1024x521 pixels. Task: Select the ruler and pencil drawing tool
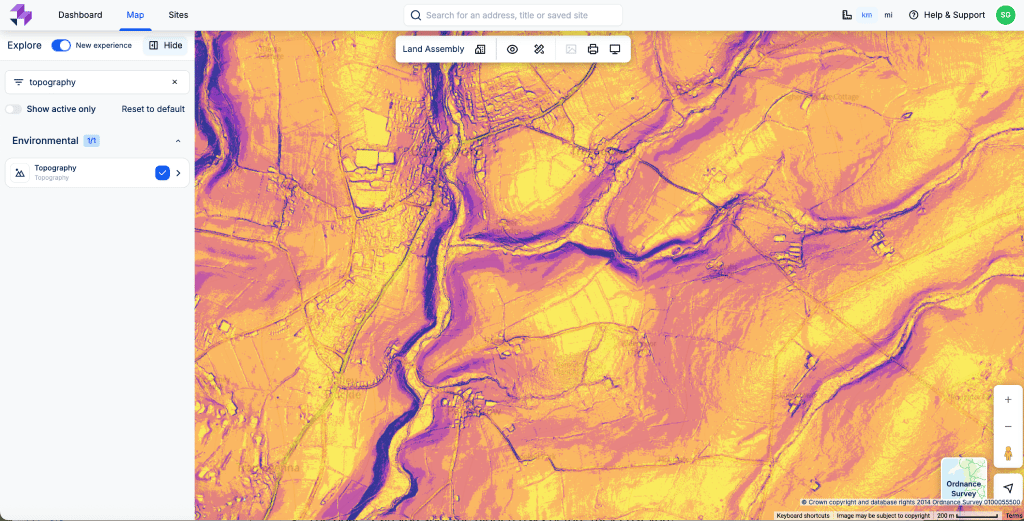click(539, 49)
